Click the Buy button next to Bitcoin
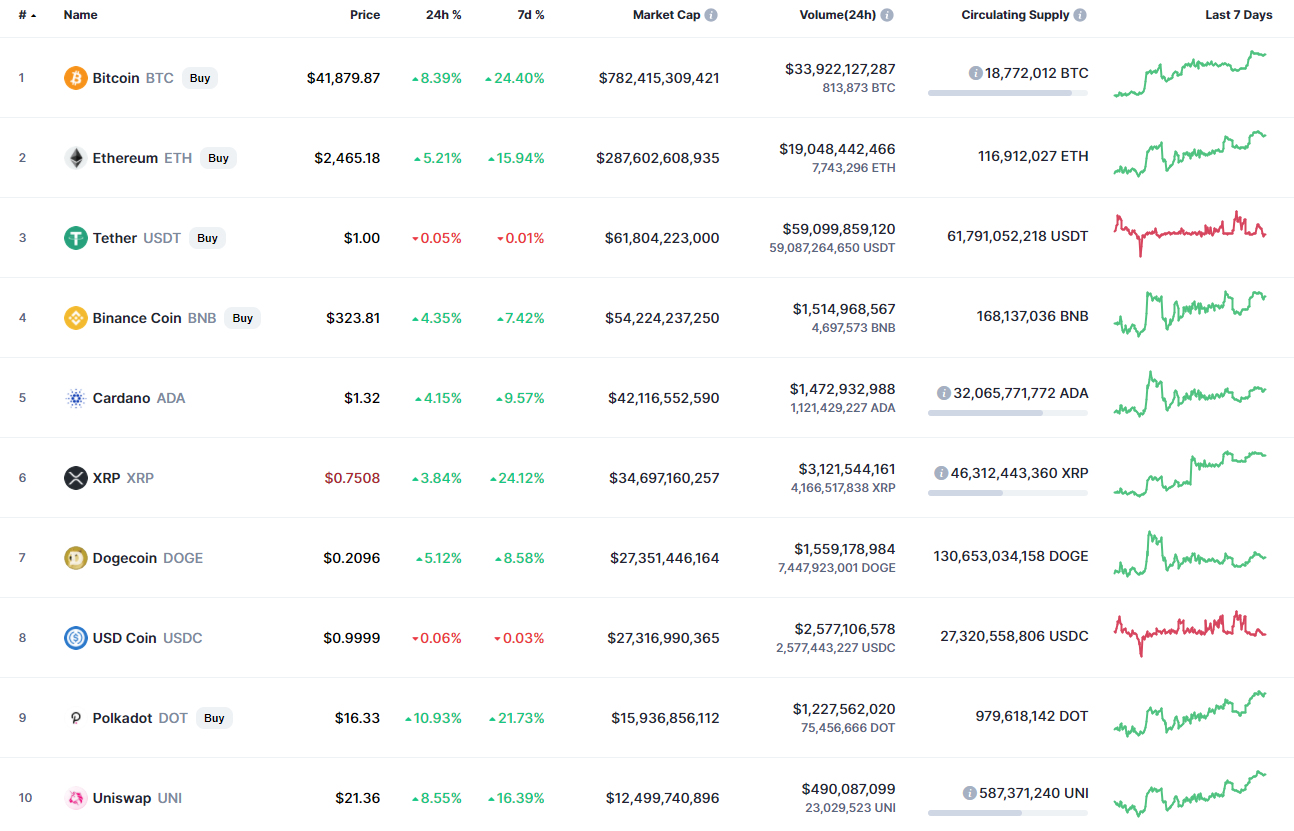 200,78
